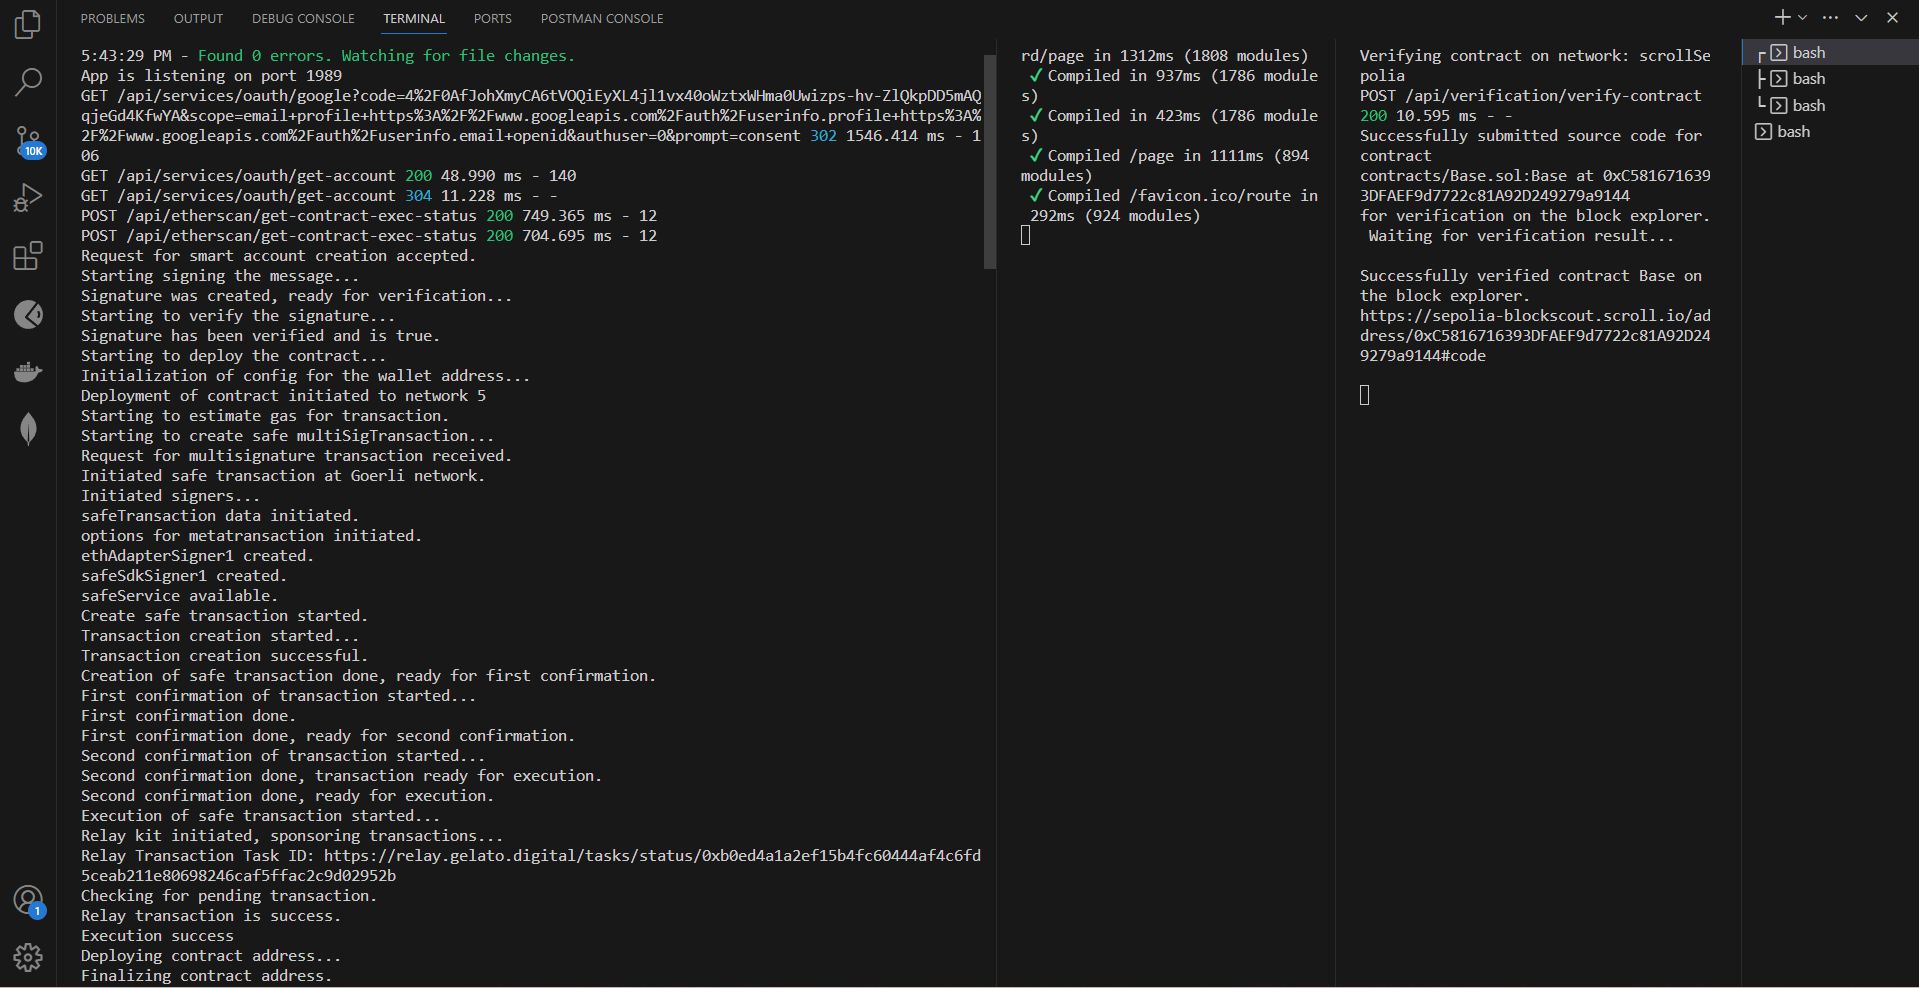Open the Explorer view in activity bar

(28, 23)
